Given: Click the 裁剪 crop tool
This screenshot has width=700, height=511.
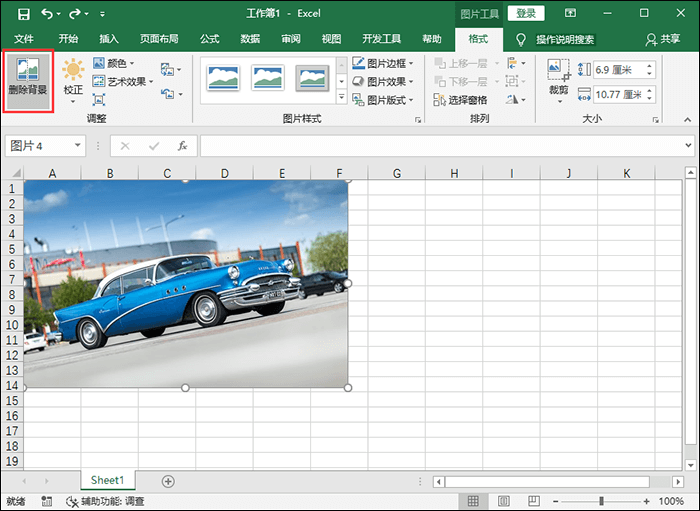Looking at the screenshot, I should tap(558, 80).
